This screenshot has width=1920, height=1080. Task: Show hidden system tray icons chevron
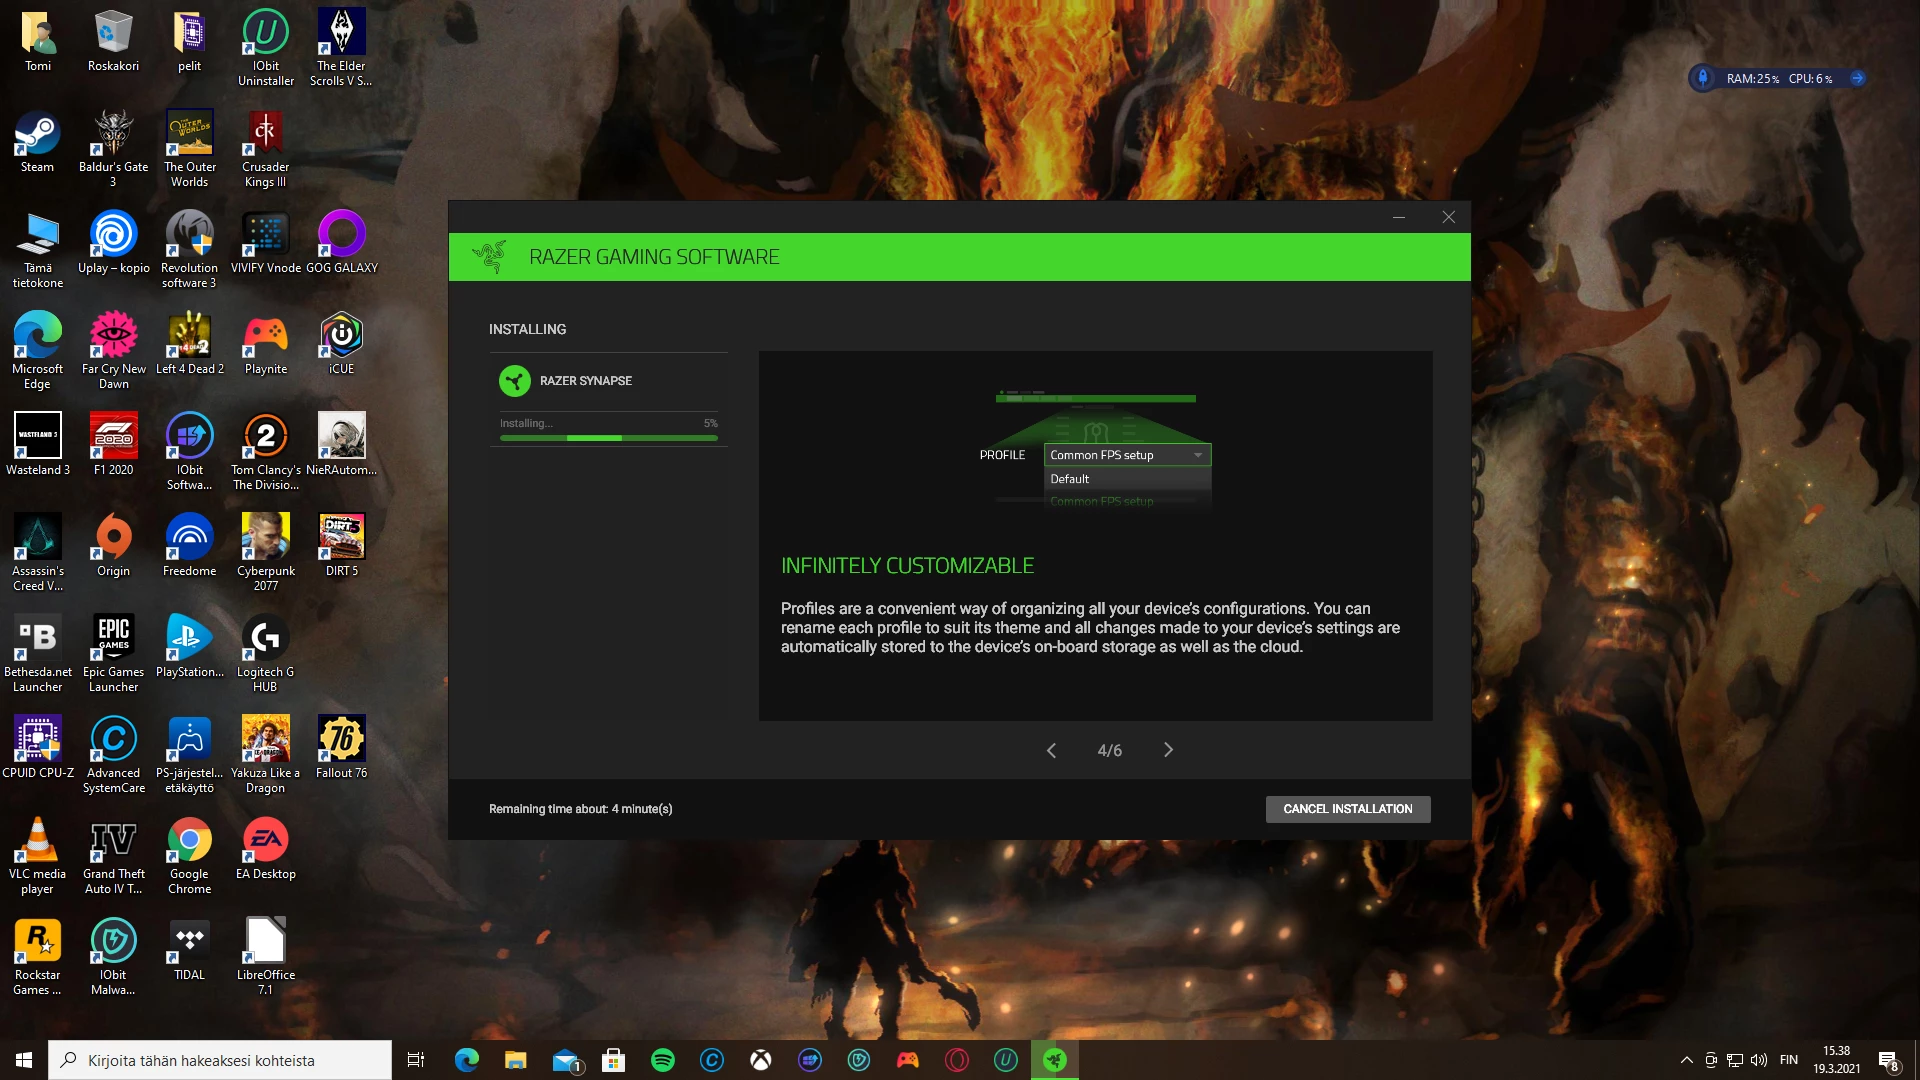1686,1060
